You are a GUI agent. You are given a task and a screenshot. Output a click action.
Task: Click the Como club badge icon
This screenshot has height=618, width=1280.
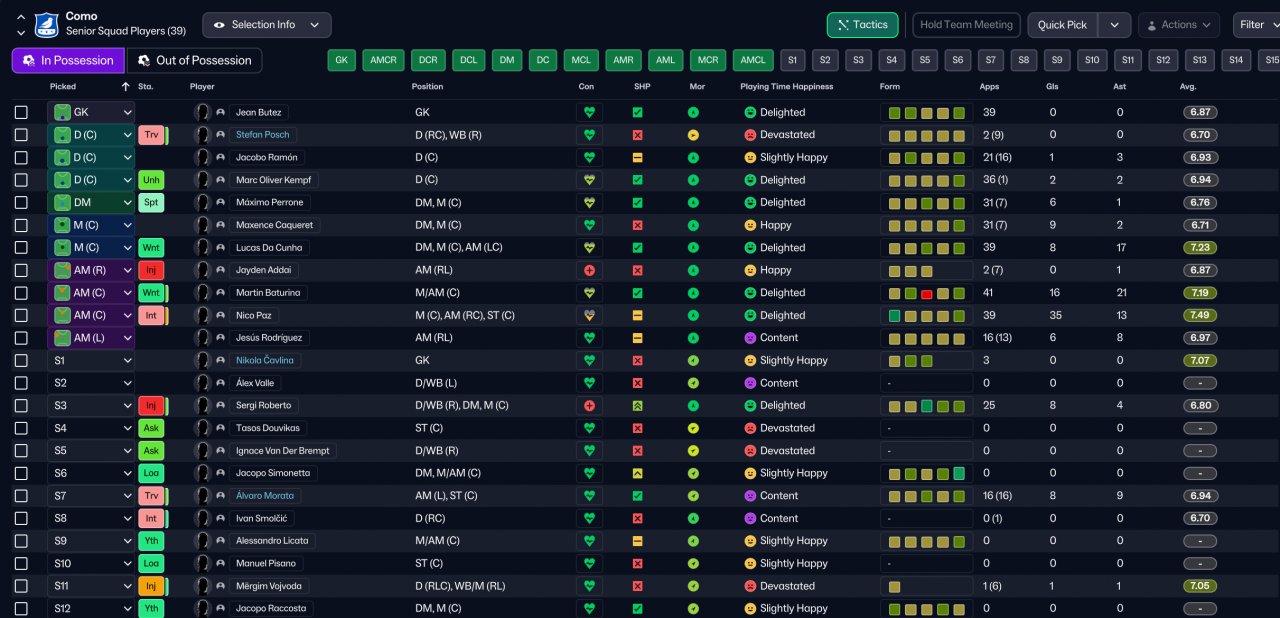tap(47, 24)
